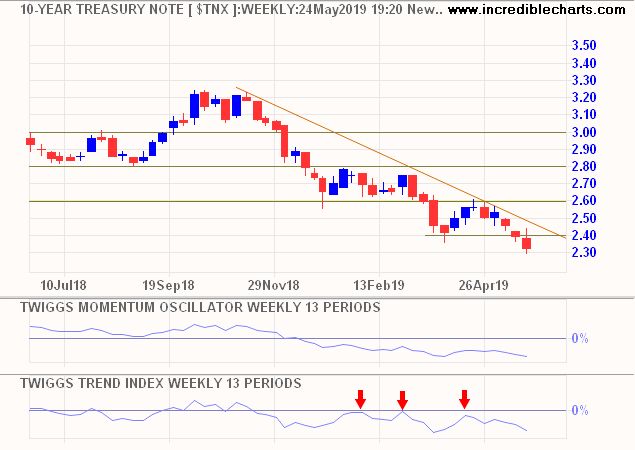Screen dimensions: 635x450
Task: Click the 29Nov18 date label
Action: (273, 285)
